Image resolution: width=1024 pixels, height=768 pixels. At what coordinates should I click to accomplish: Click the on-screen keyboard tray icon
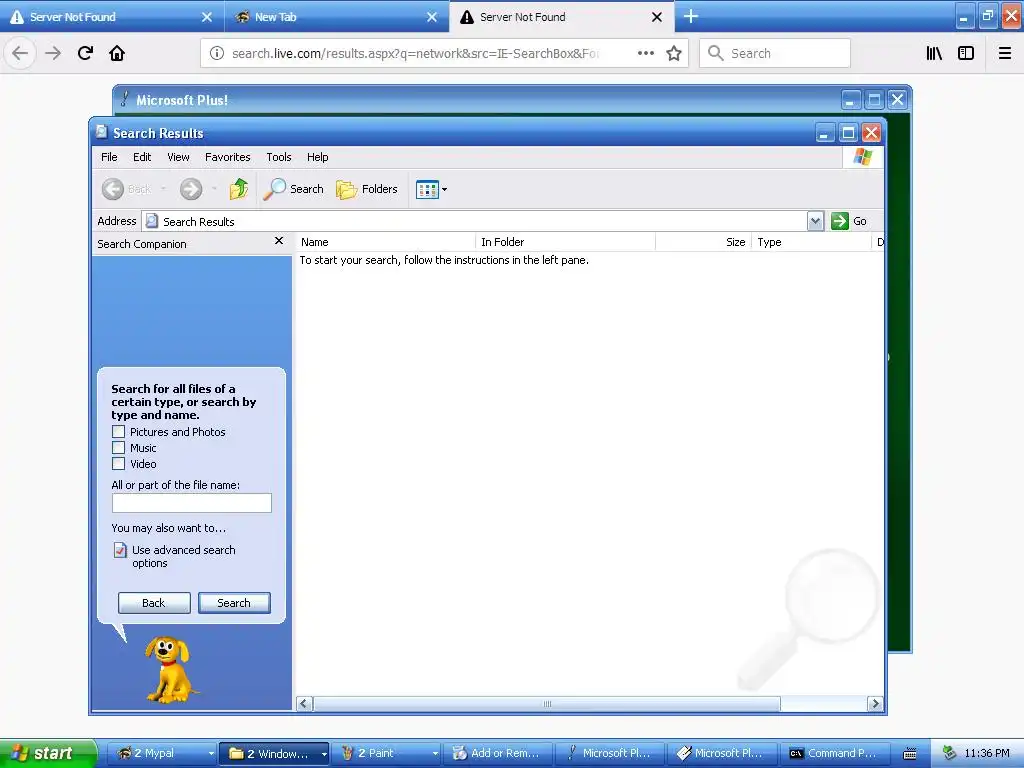tap(910, 754)
